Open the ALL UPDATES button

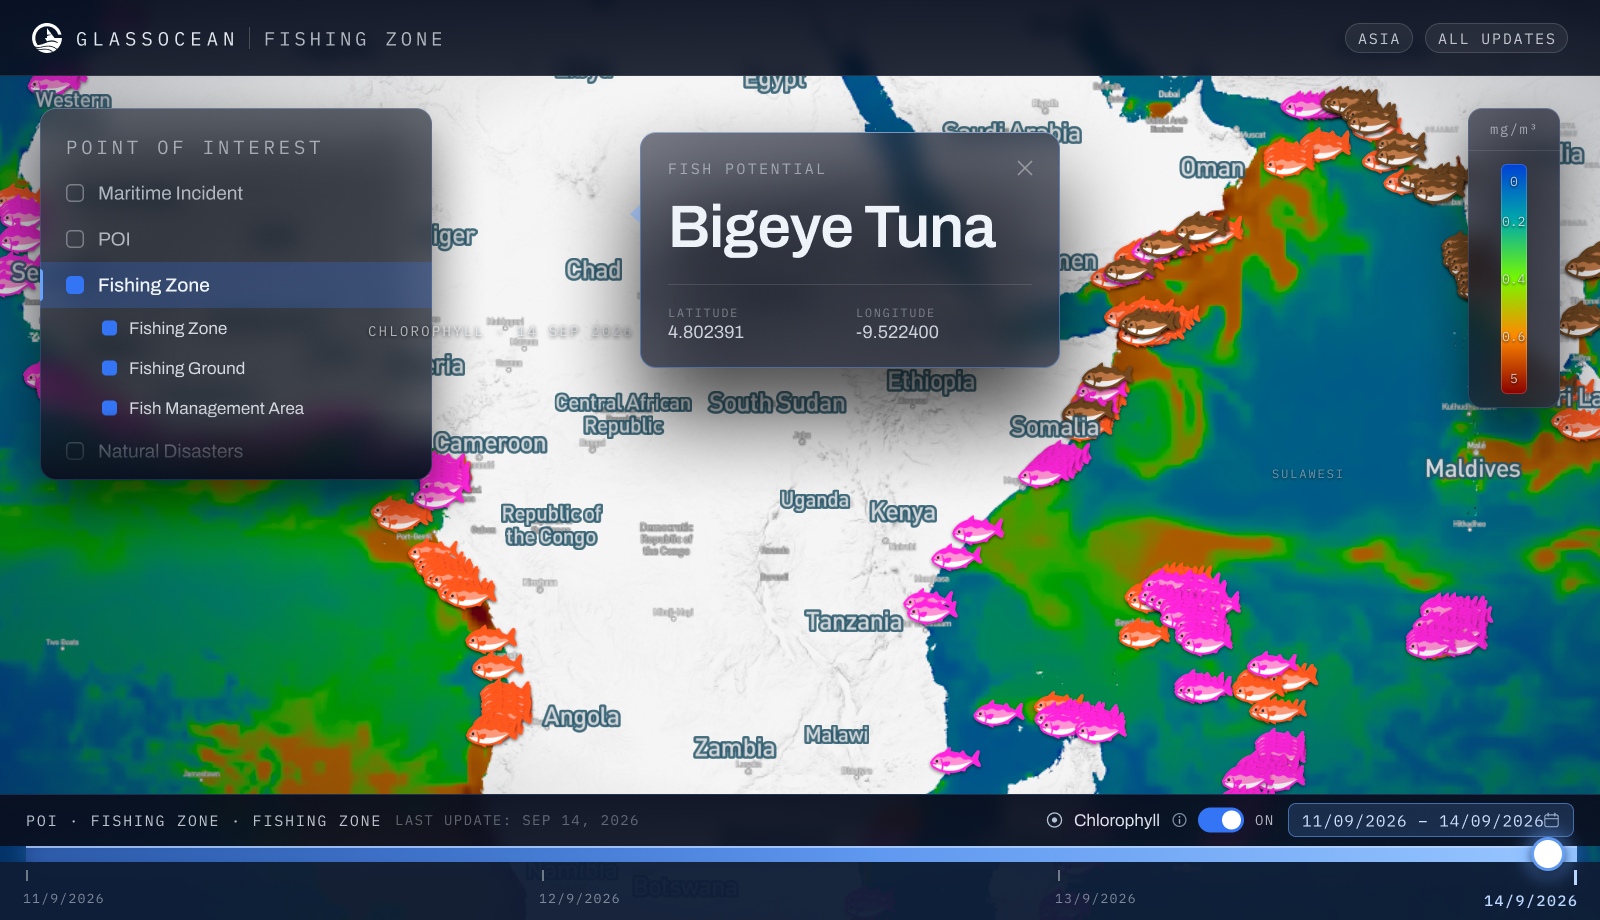(x=1496, y=38)
